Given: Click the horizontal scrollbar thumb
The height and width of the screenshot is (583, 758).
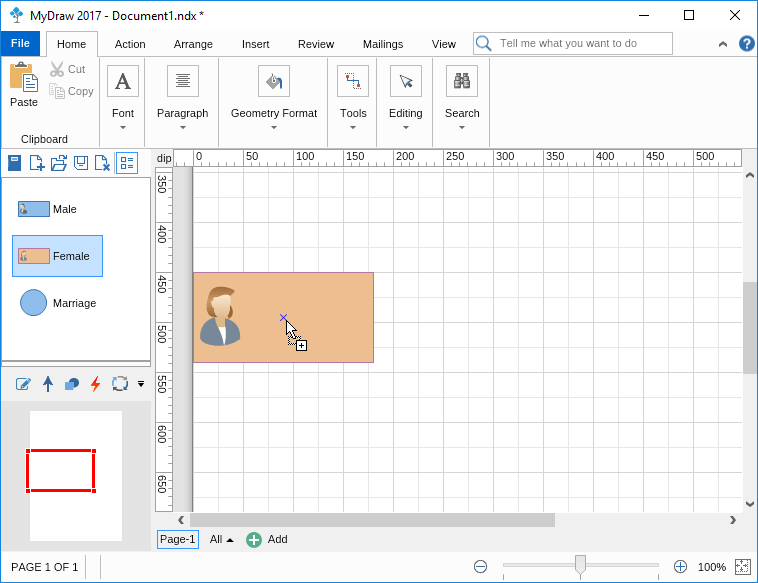Looking at the screenshot, I should pos(372,520).
